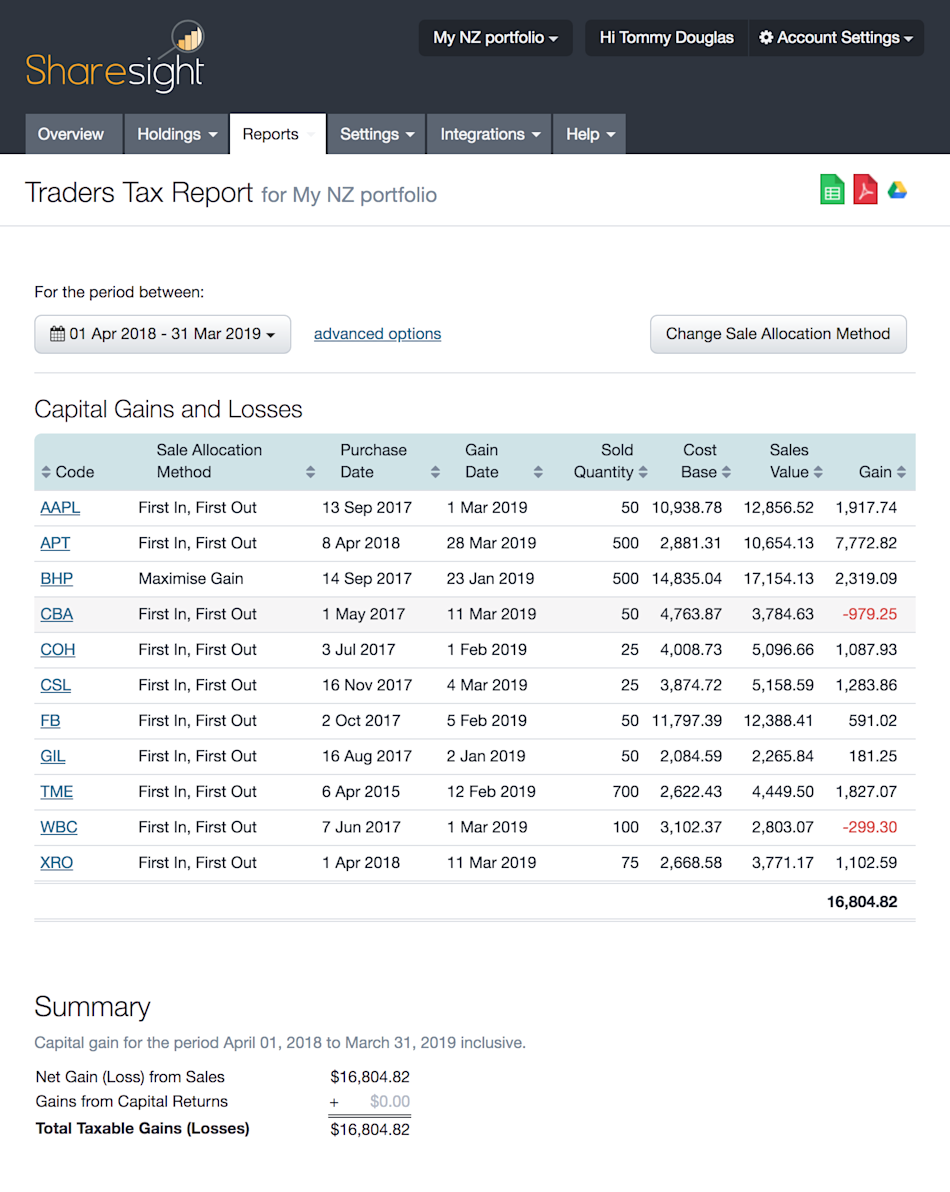Image resolution: width=950 pixels, height=1192 pixels.
Task: Sort by Purchase Date arrows
Action: coord(435,472)
